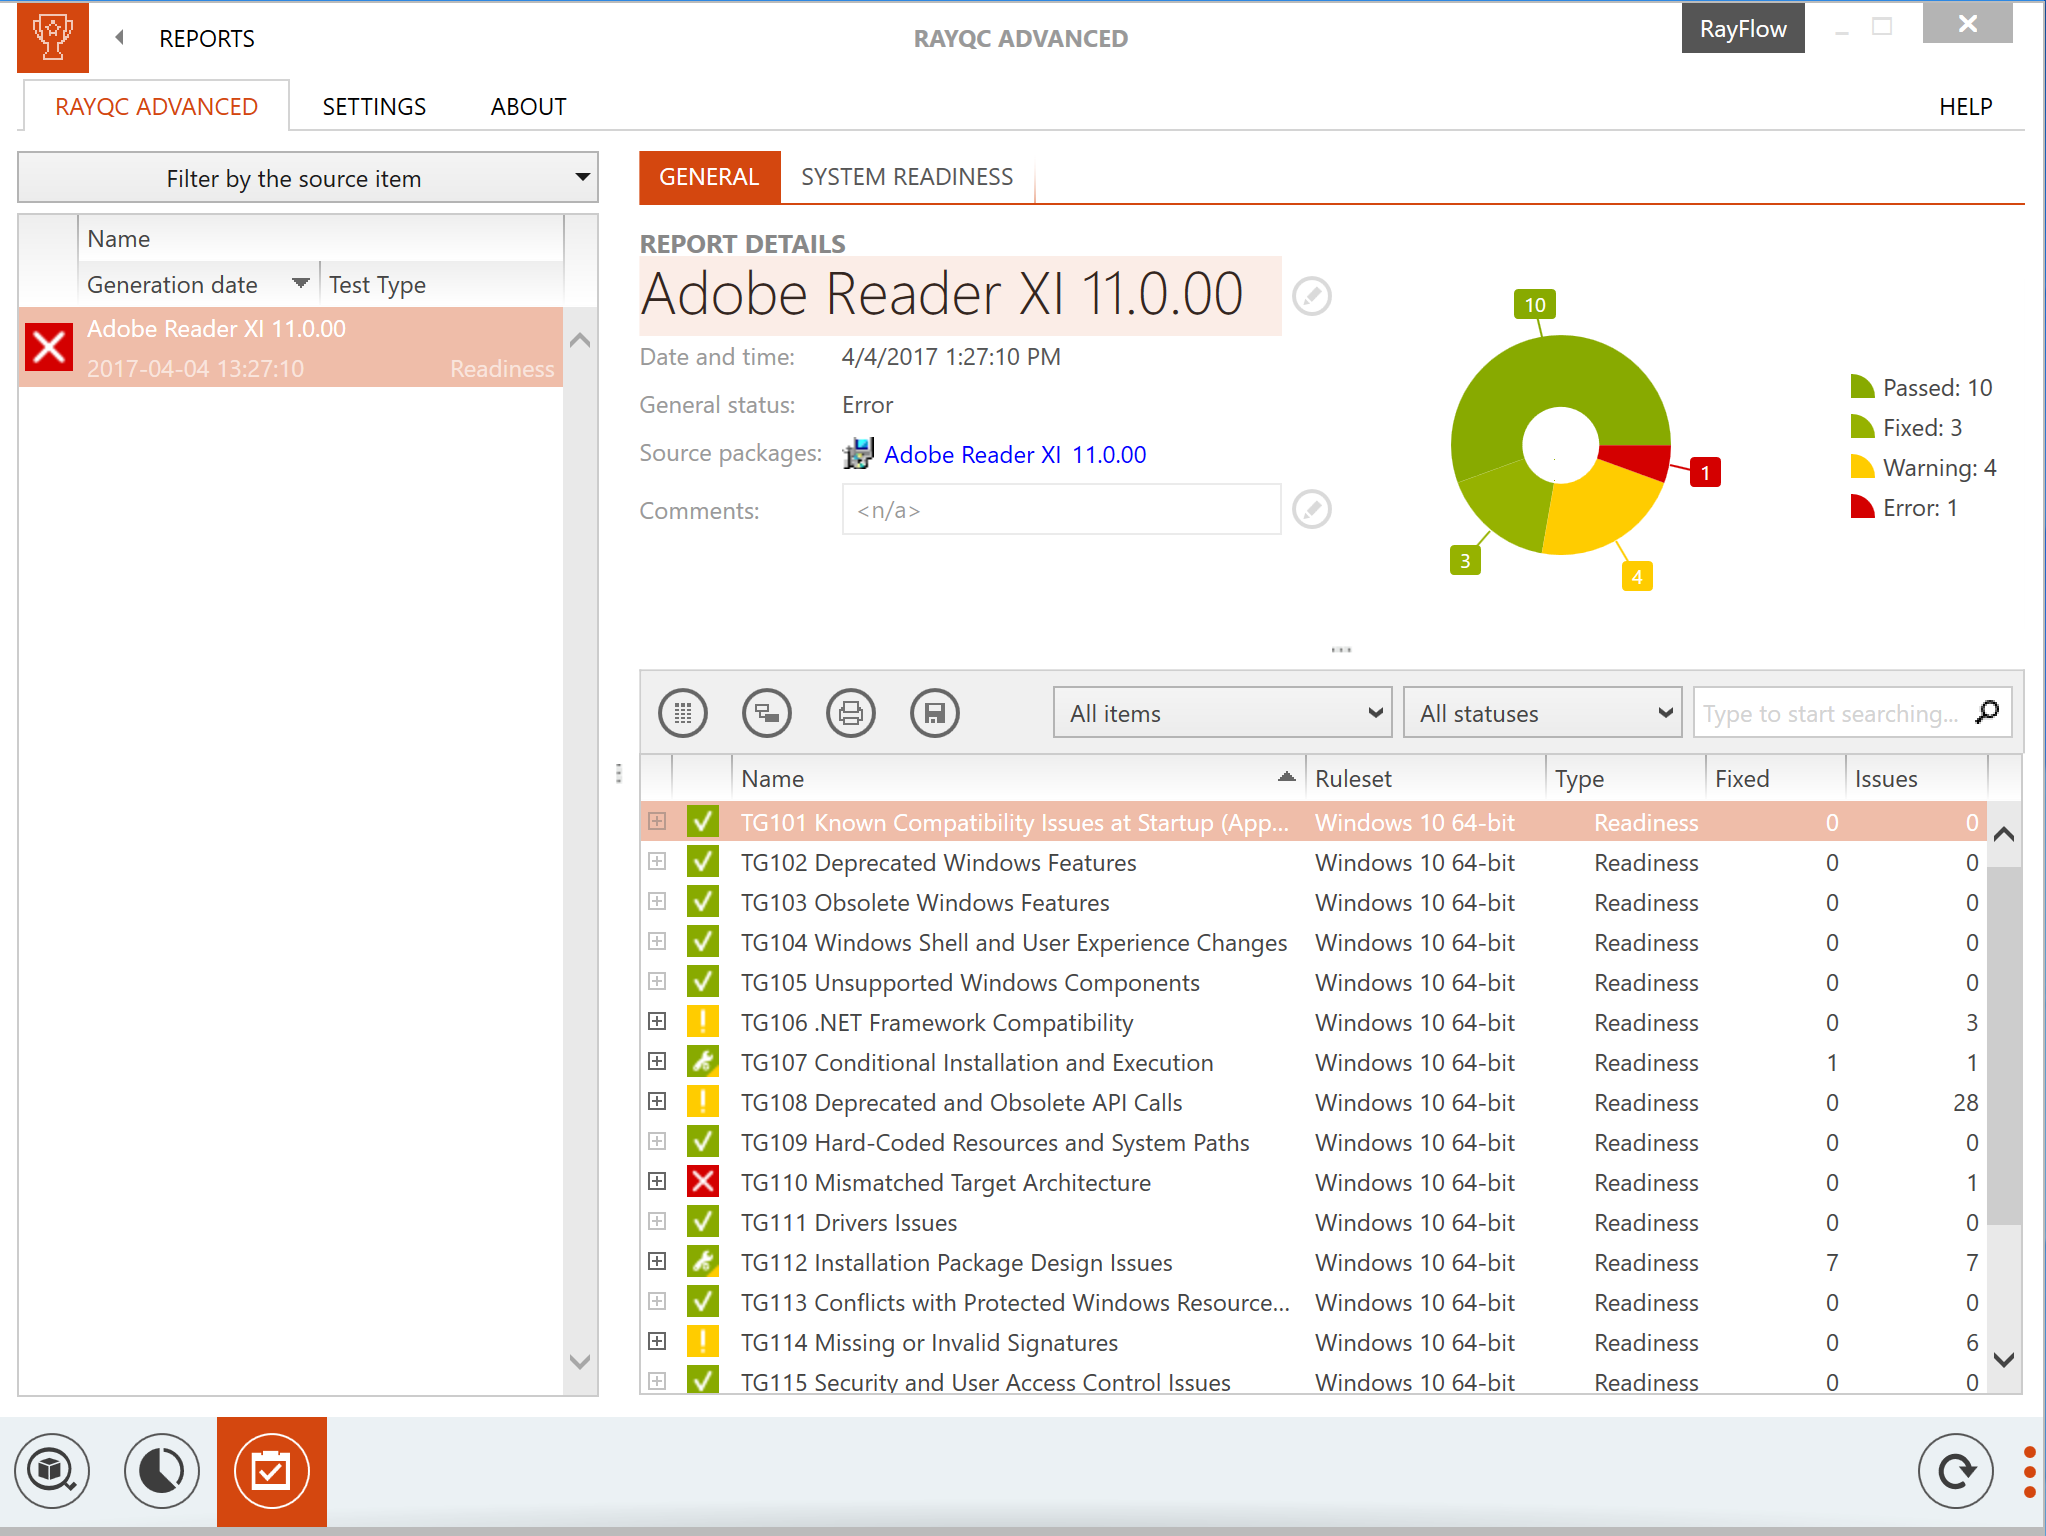Open the package inspection icon in the bottom bar
Screen dimensions: 2046x1536
click(52, 1471)
